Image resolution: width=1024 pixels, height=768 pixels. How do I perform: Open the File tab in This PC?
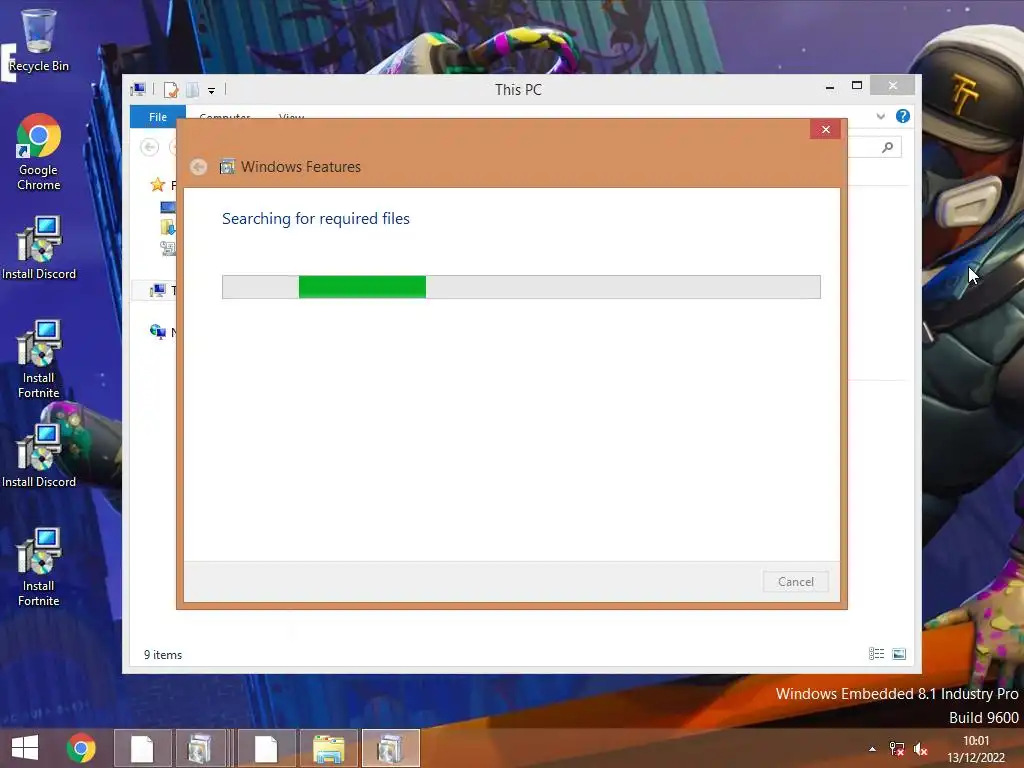coord(158,117)
